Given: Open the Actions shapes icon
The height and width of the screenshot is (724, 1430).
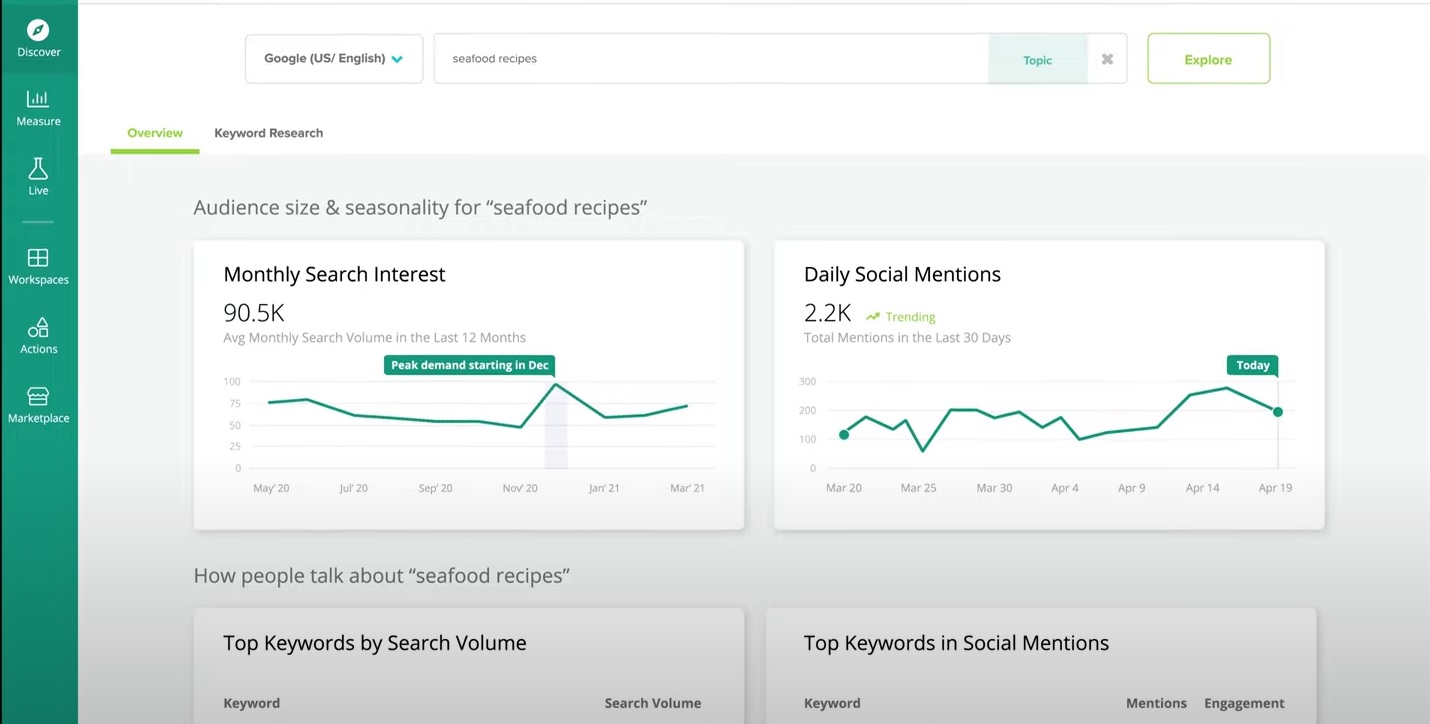Looking at the screenshot, I should point(38,328).
